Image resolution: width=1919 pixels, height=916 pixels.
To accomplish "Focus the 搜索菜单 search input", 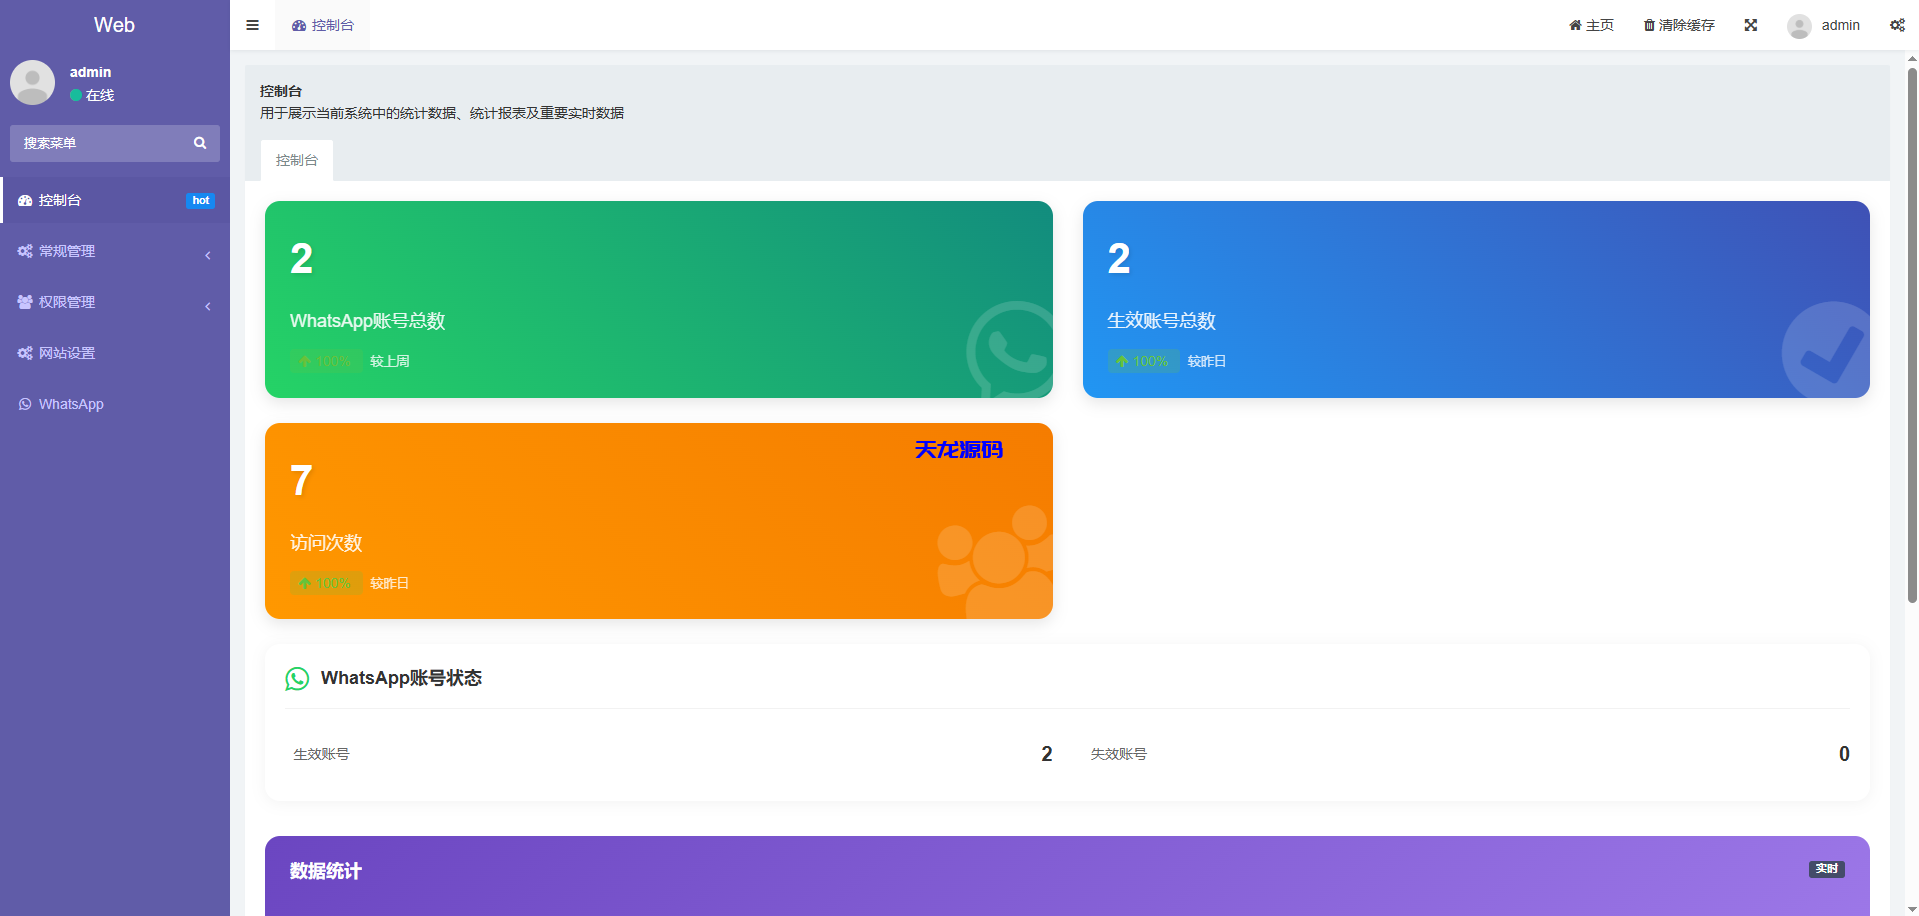I will coord(100,143).
